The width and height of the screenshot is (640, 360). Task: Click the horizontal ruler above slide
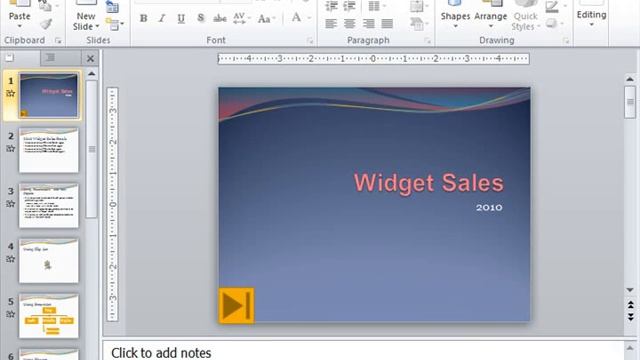coord(373,59)
